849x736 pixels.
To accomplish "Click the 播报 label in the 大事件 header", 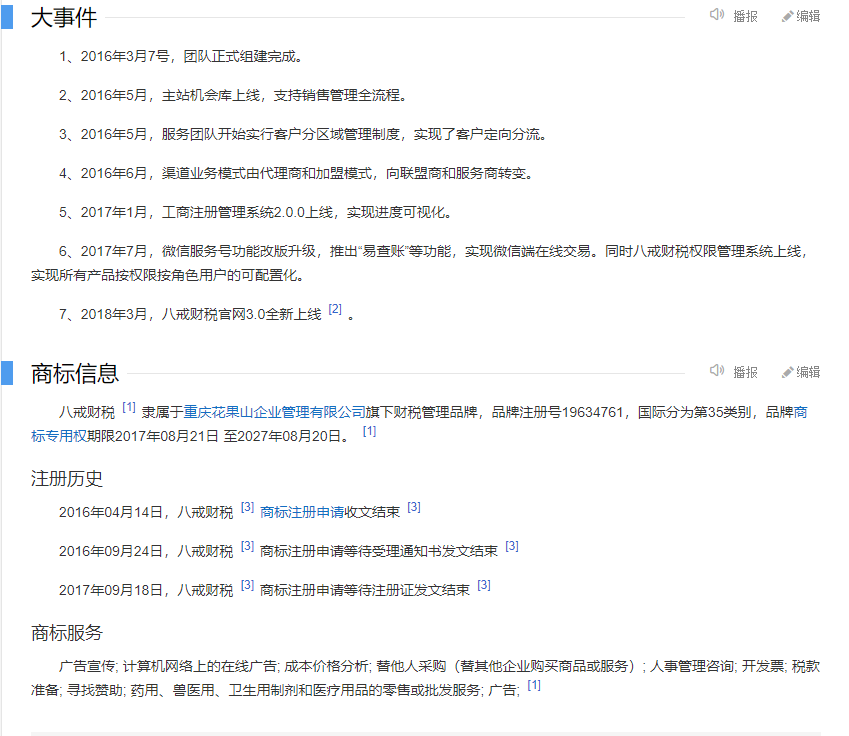I will [745, 17].
